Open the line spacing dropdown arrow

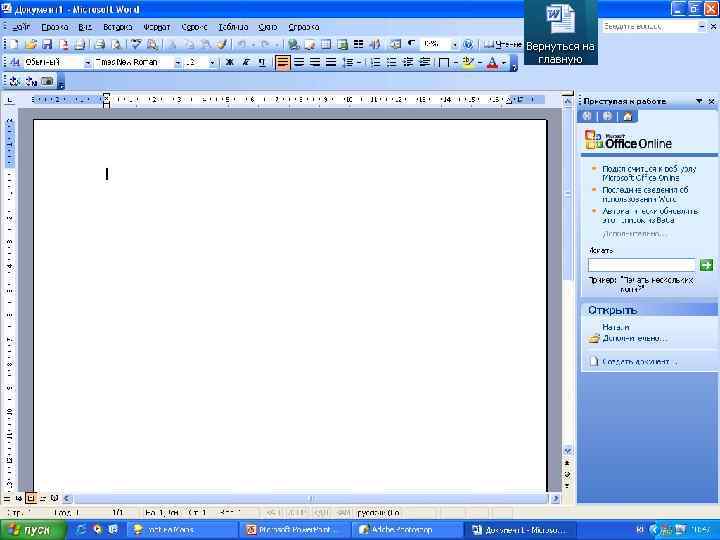[x=359, y=62]
